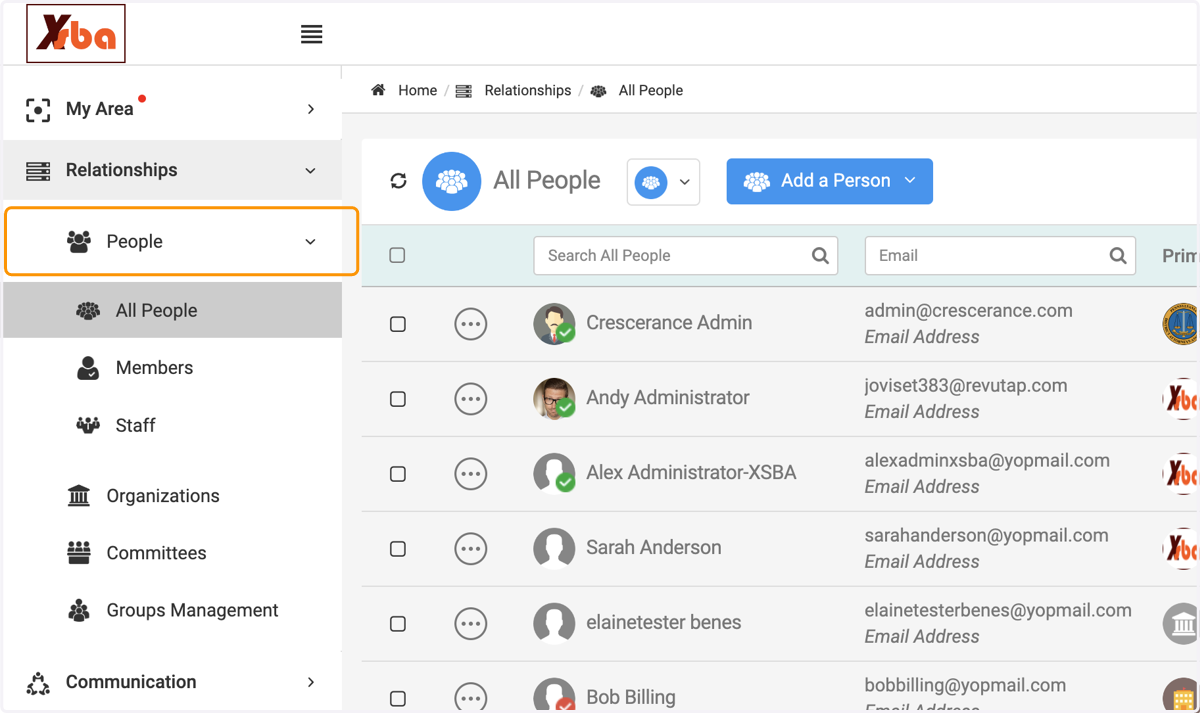Click the My Area target icon

click(x=38, y=109)
